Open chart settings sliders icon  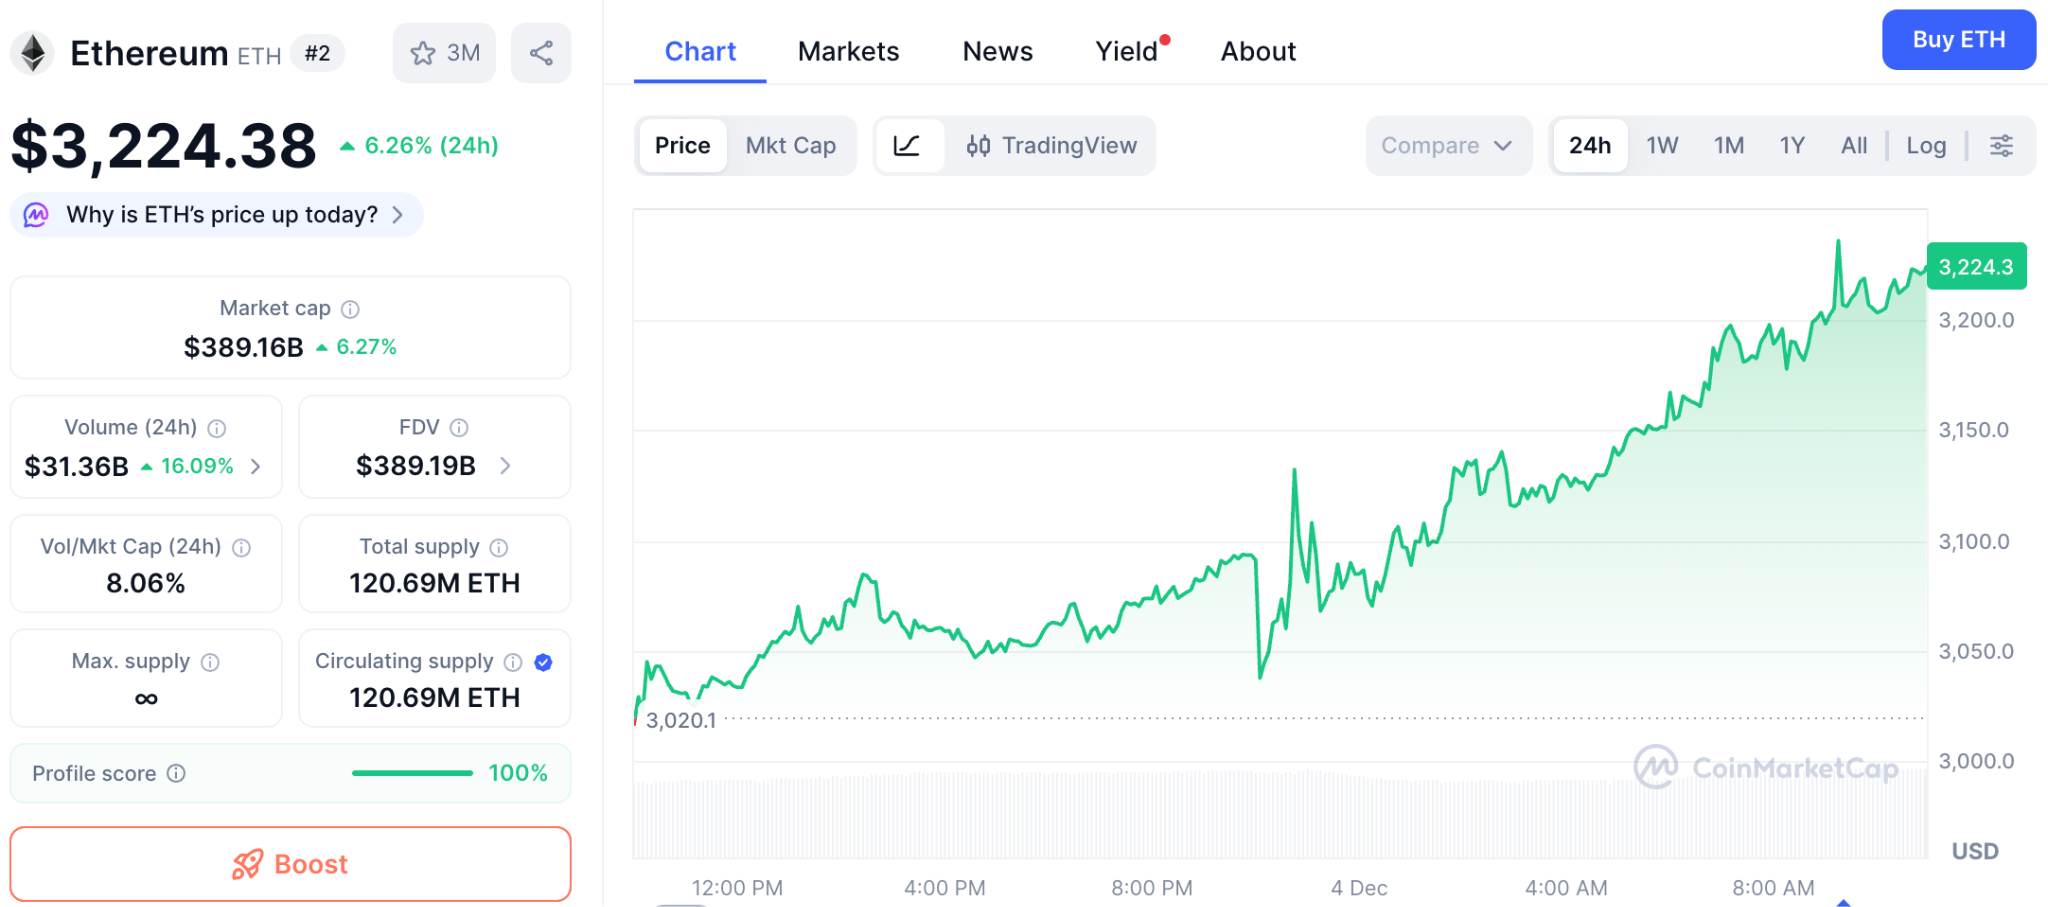coord(2001,146)
